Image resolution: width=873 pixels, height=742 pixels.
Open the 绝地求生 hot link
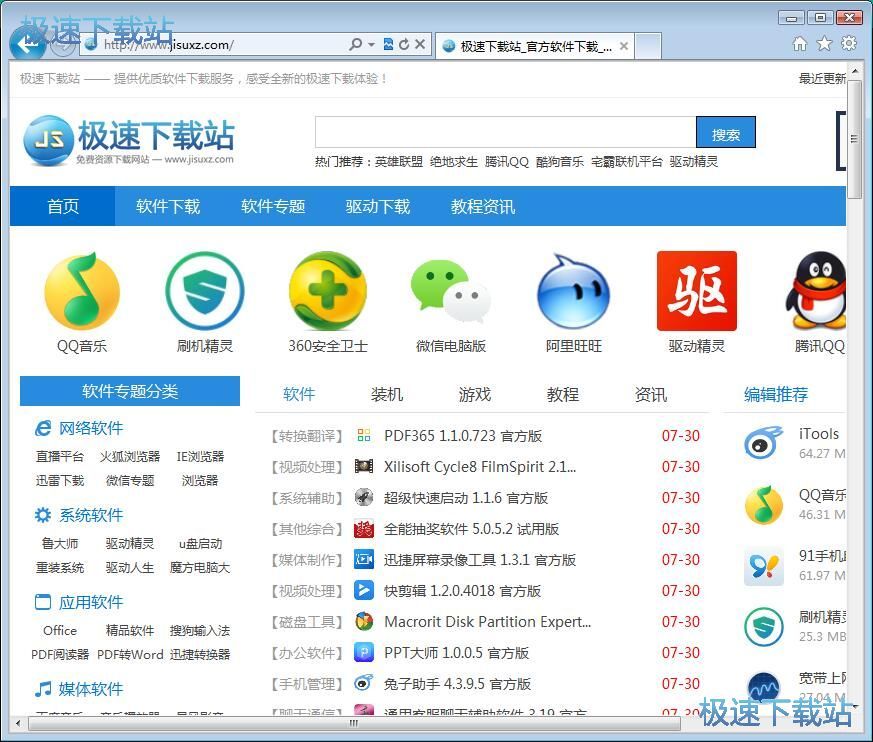click(x=454, y=161)
